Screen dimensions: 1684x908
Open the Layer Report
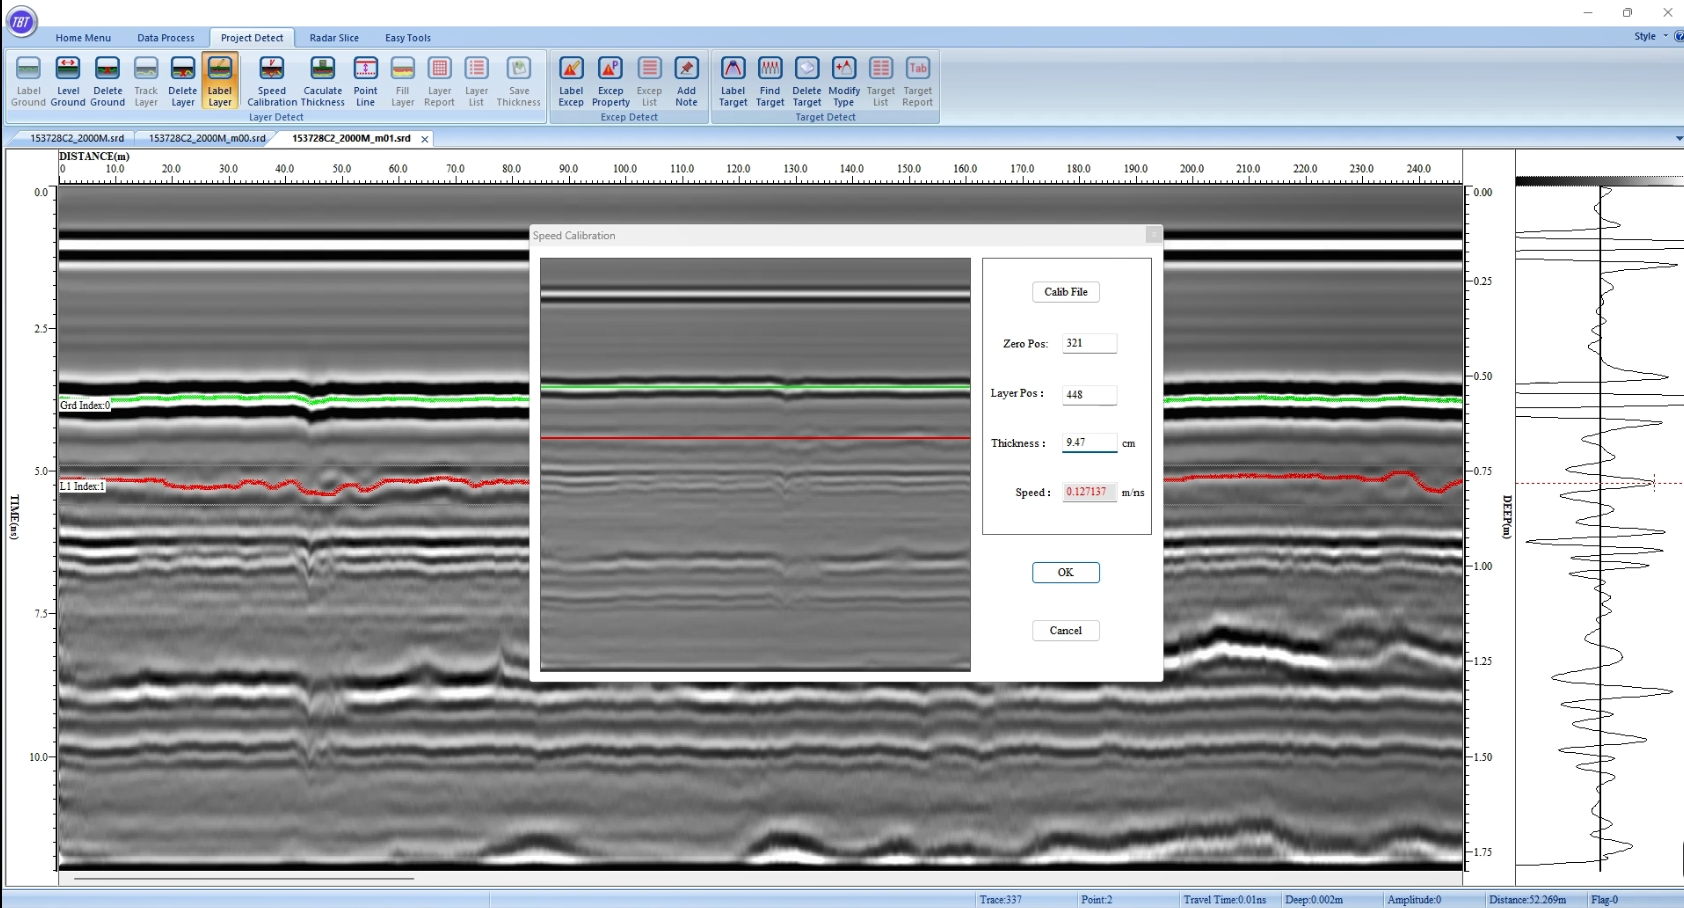tap(439, 81)
